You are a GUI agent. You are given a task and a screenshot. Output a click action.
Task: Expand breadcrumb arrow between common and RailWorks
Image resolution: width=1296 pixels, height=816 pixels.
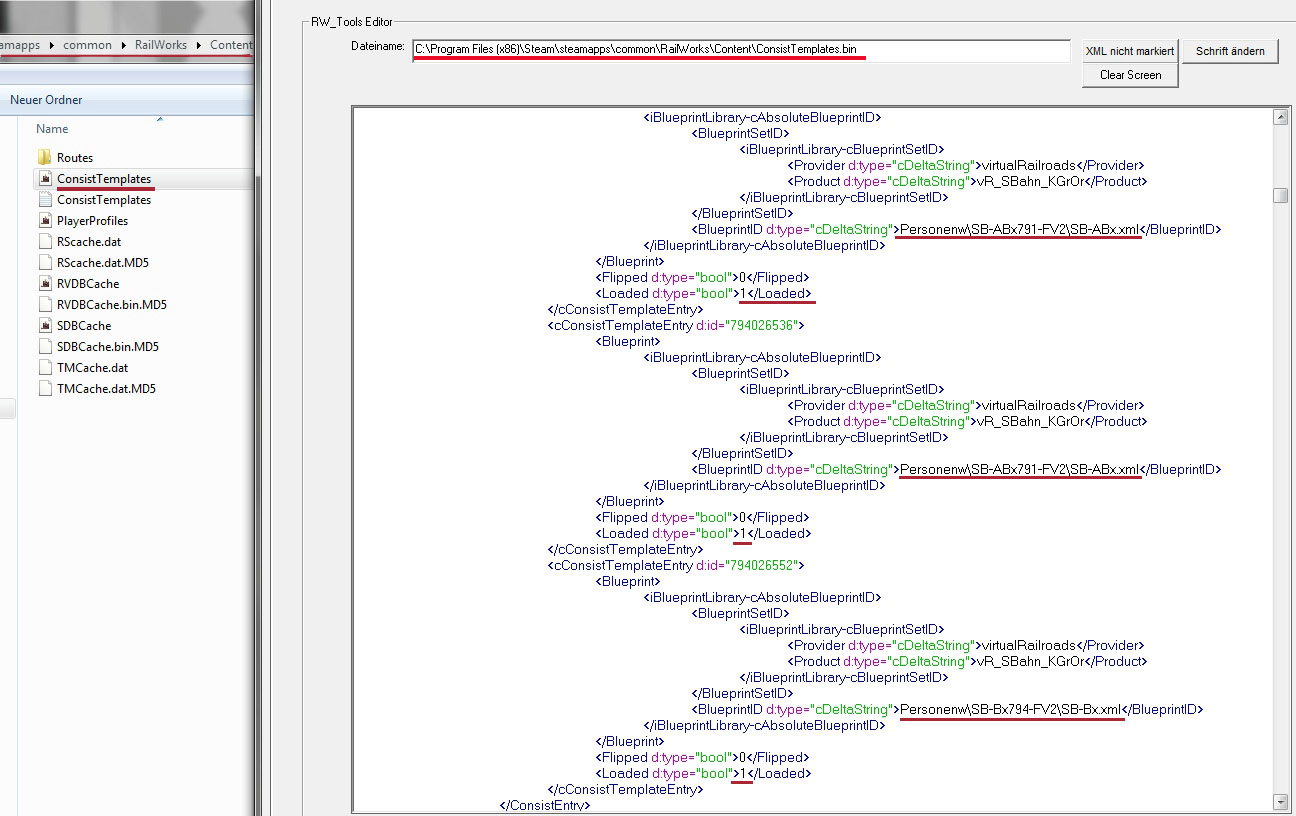point(124,46)
